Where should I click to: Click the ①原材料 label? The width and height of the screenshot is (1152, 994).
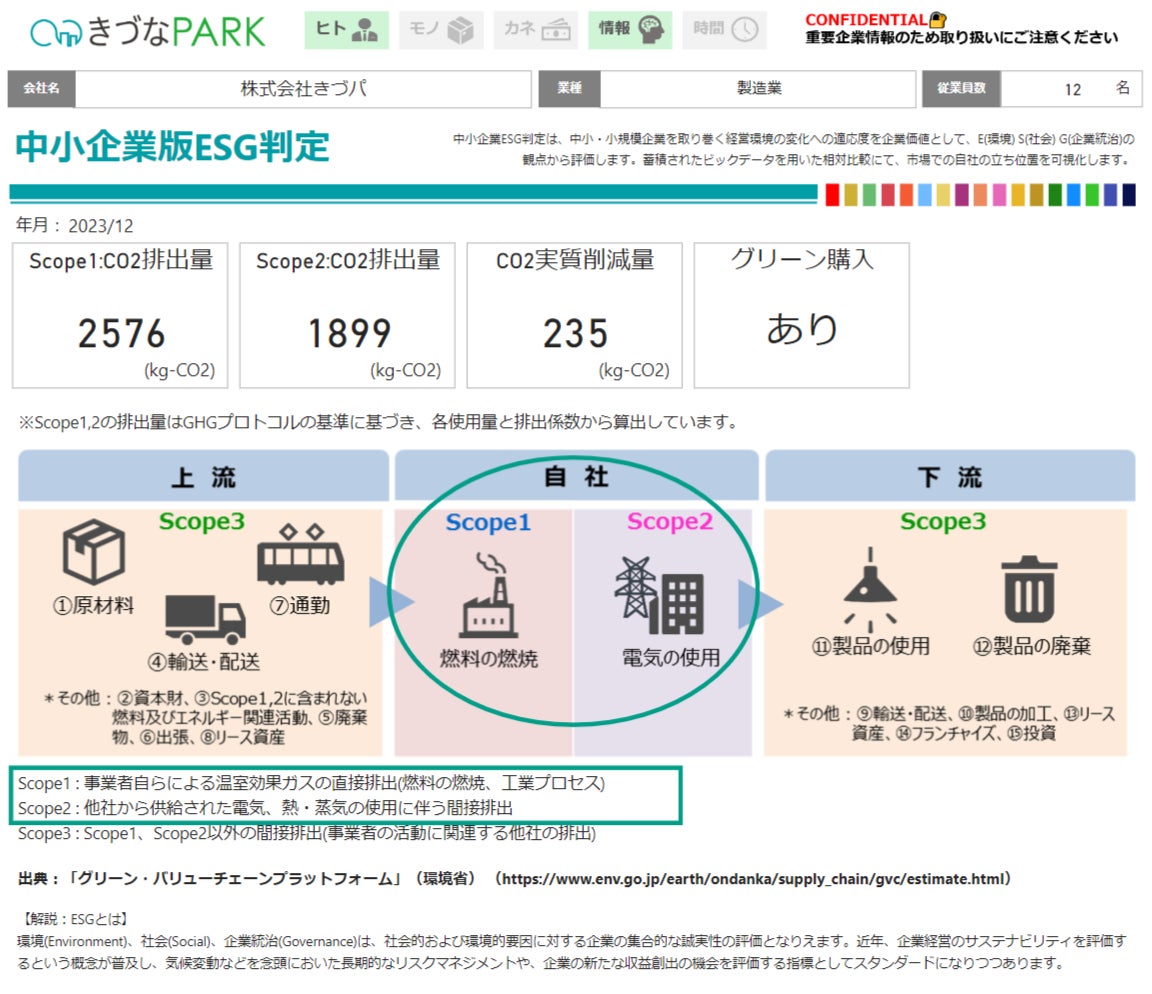[94, 605]
